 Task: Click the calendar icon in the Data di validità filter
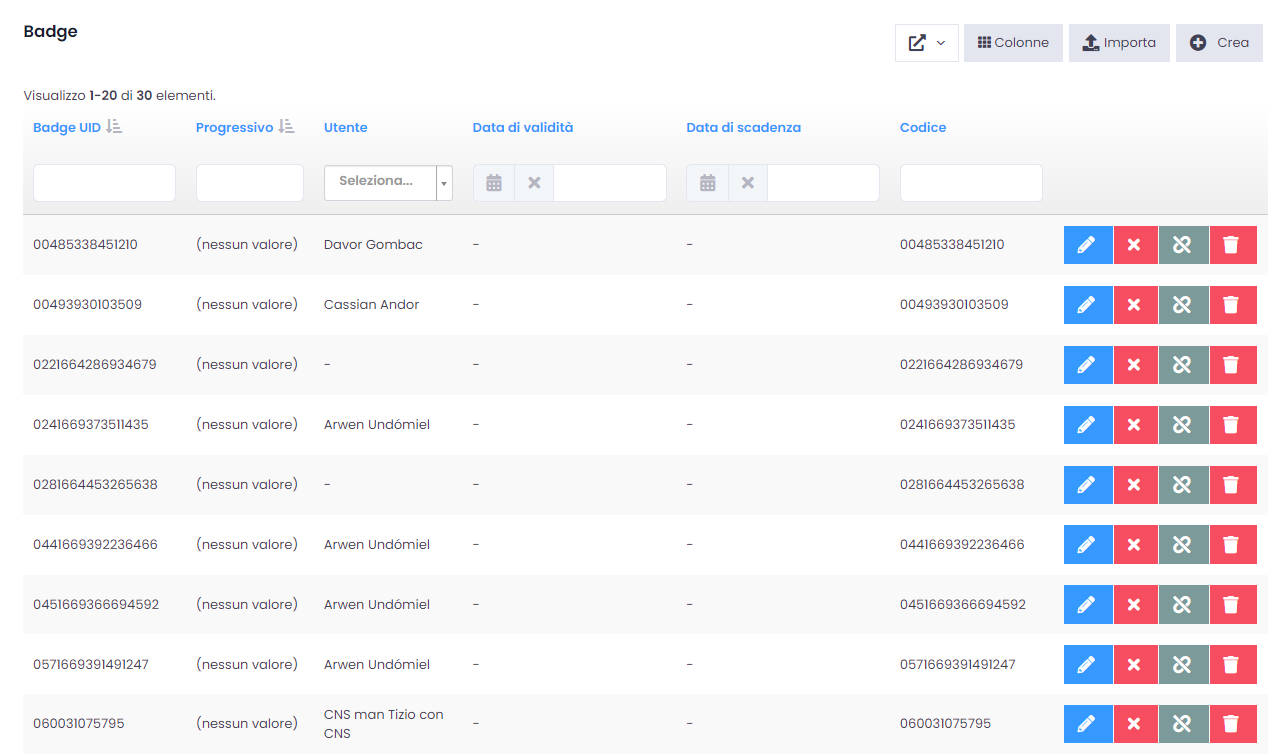click(x=494, y=183)
